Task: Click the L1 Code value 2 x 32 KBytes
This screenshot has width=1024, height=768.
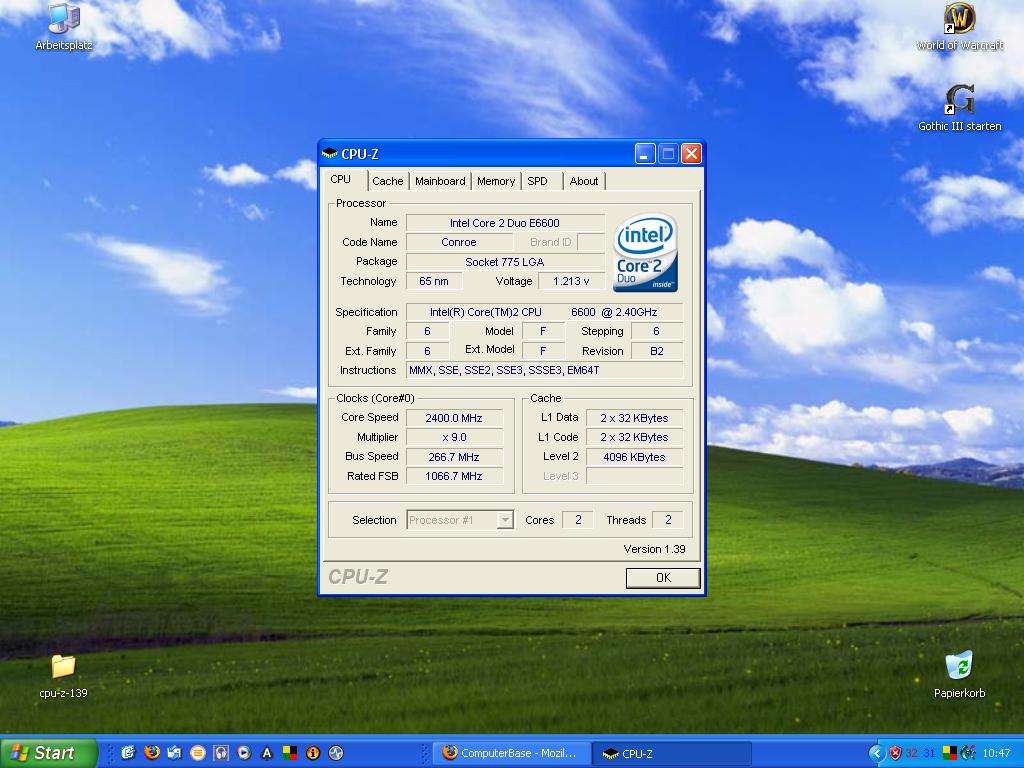Action: click(x=634, y=438)
